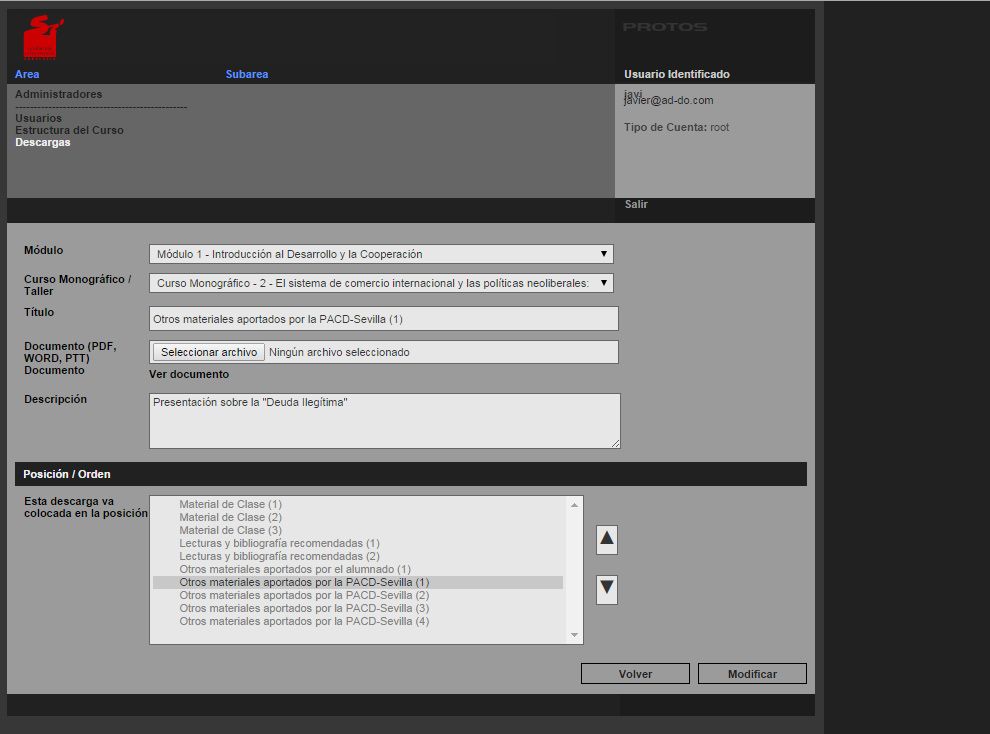The image size is (990, 734).
Task: Click Salir to log out
Action: [x=636, y=204]
